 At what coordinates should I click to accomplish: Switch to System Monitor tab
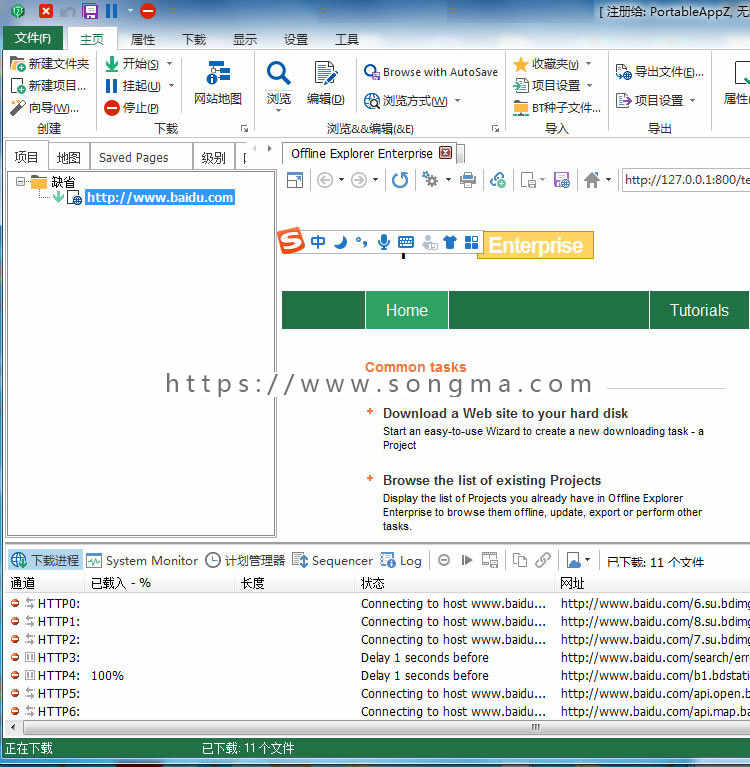coord(142,561)
